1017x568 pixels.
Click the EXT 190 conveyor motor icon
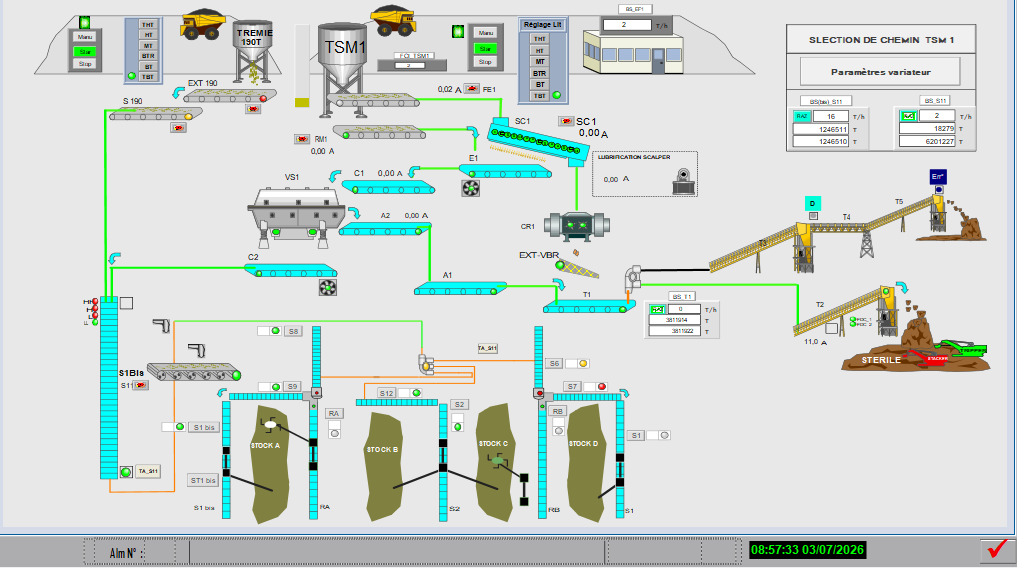tap(253, 109)
